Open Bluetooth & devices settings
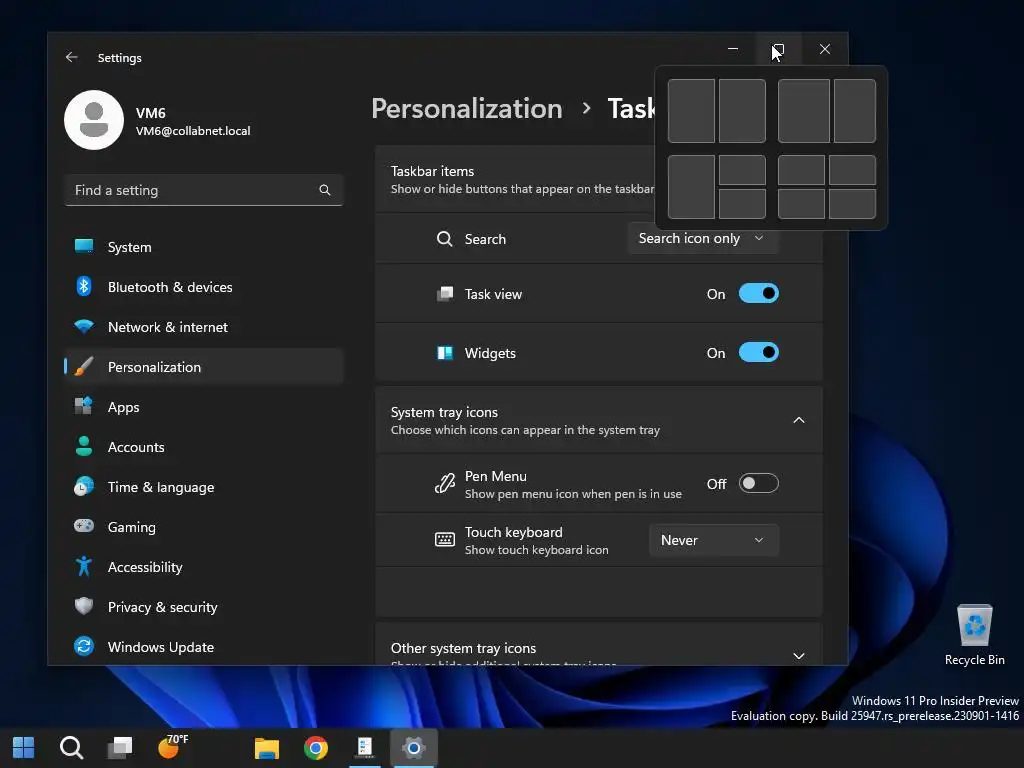Screen dimensions: 1024x768 (204, 287)
